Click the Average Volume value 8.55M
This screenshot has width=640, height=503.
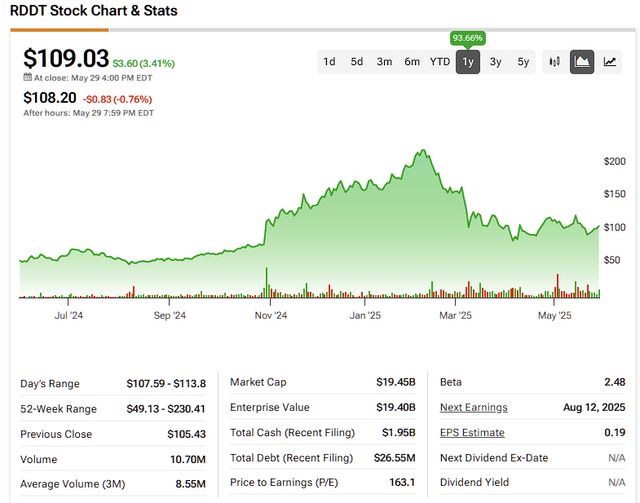point(191,484)
